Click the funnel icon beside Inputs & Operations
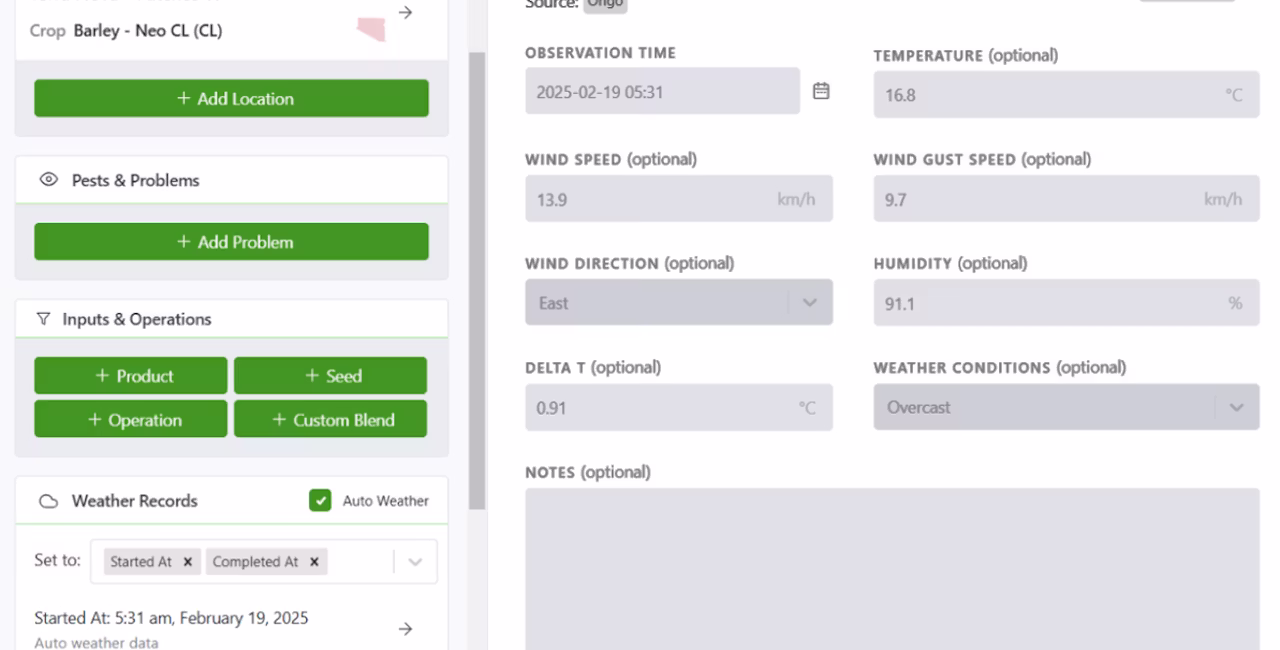1280x650 pixels. 43,320
